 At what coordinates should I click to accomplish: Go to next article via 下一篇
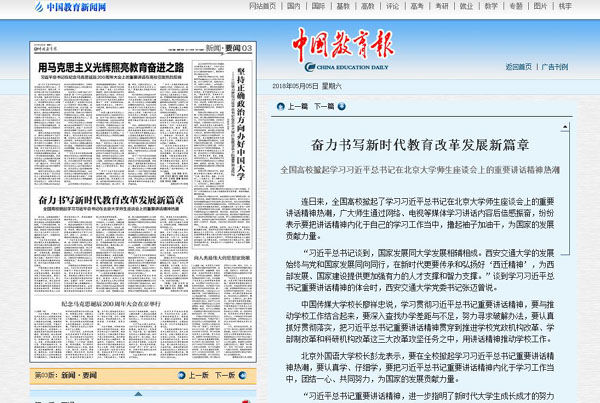pos(324,105)
